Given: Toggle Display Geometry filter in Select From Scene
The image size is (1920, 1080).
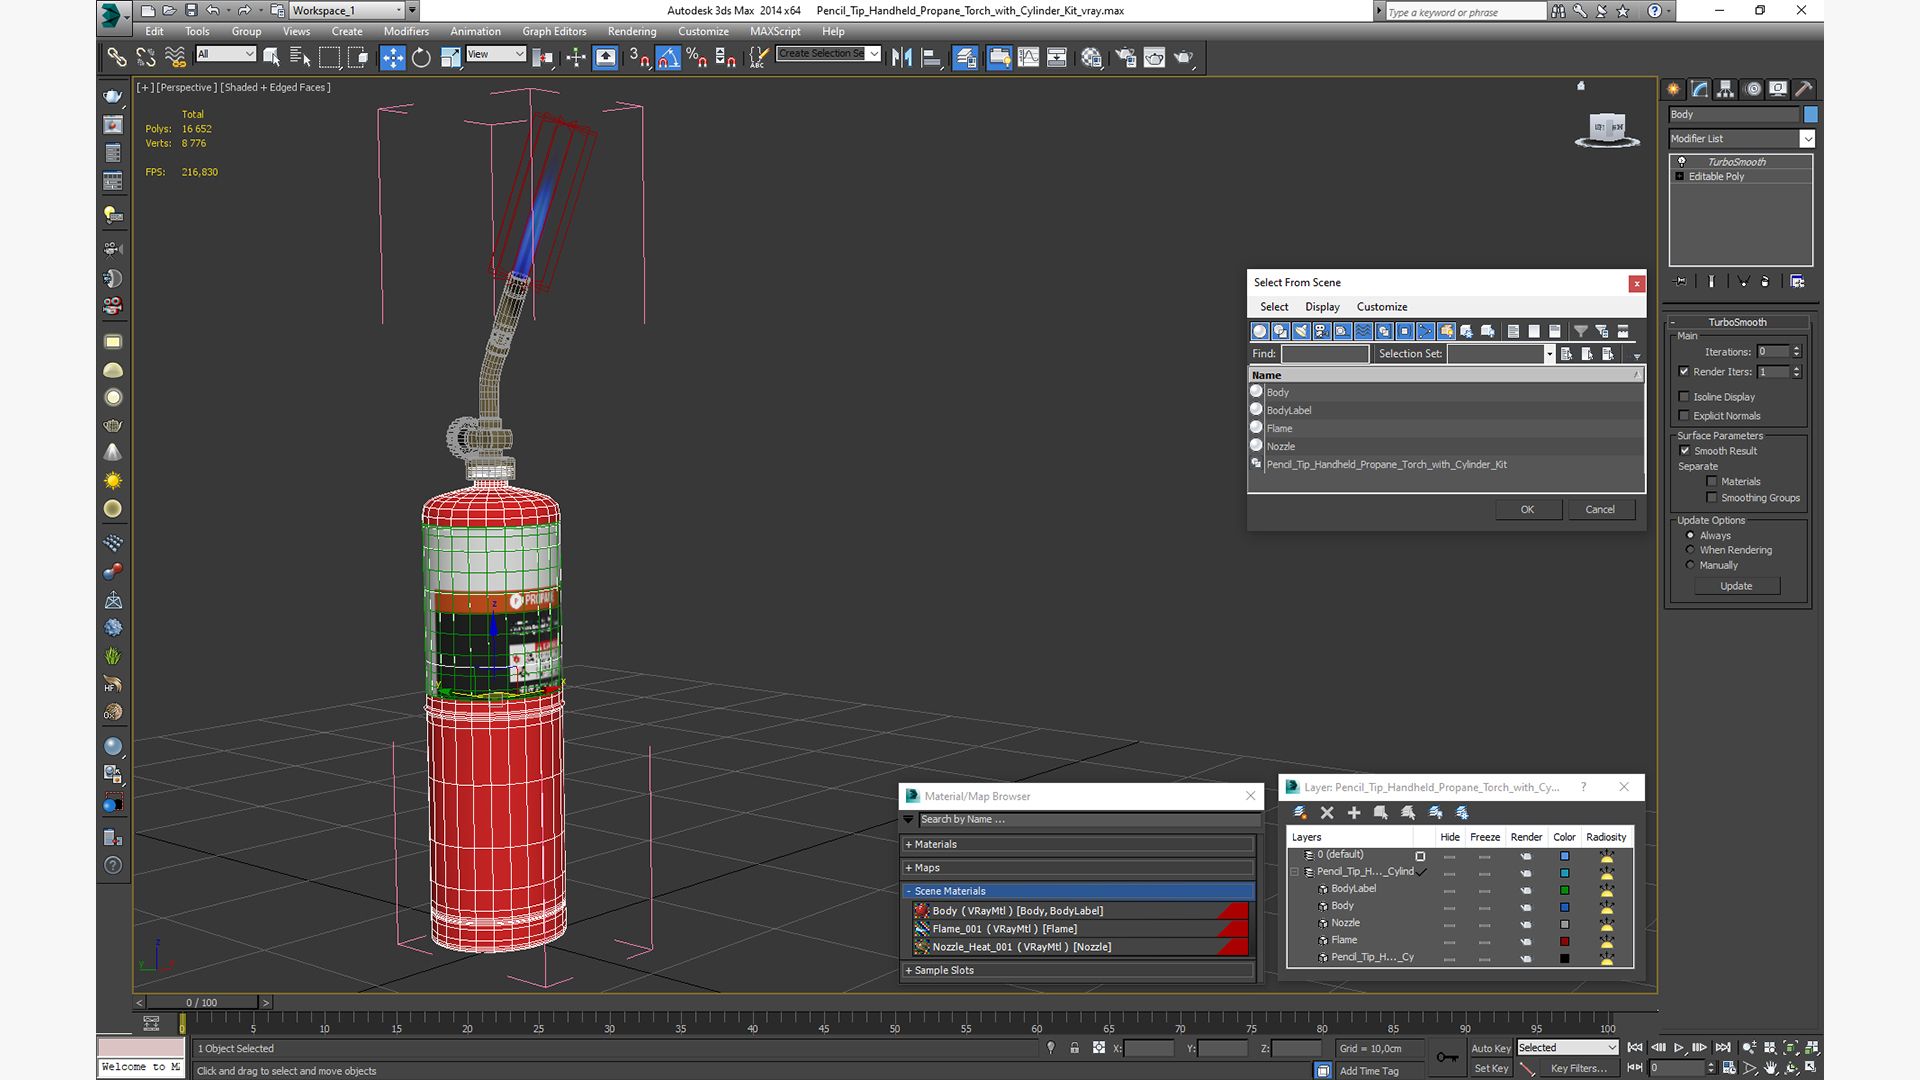Looking at the screenshot, I should point(1260,331).
